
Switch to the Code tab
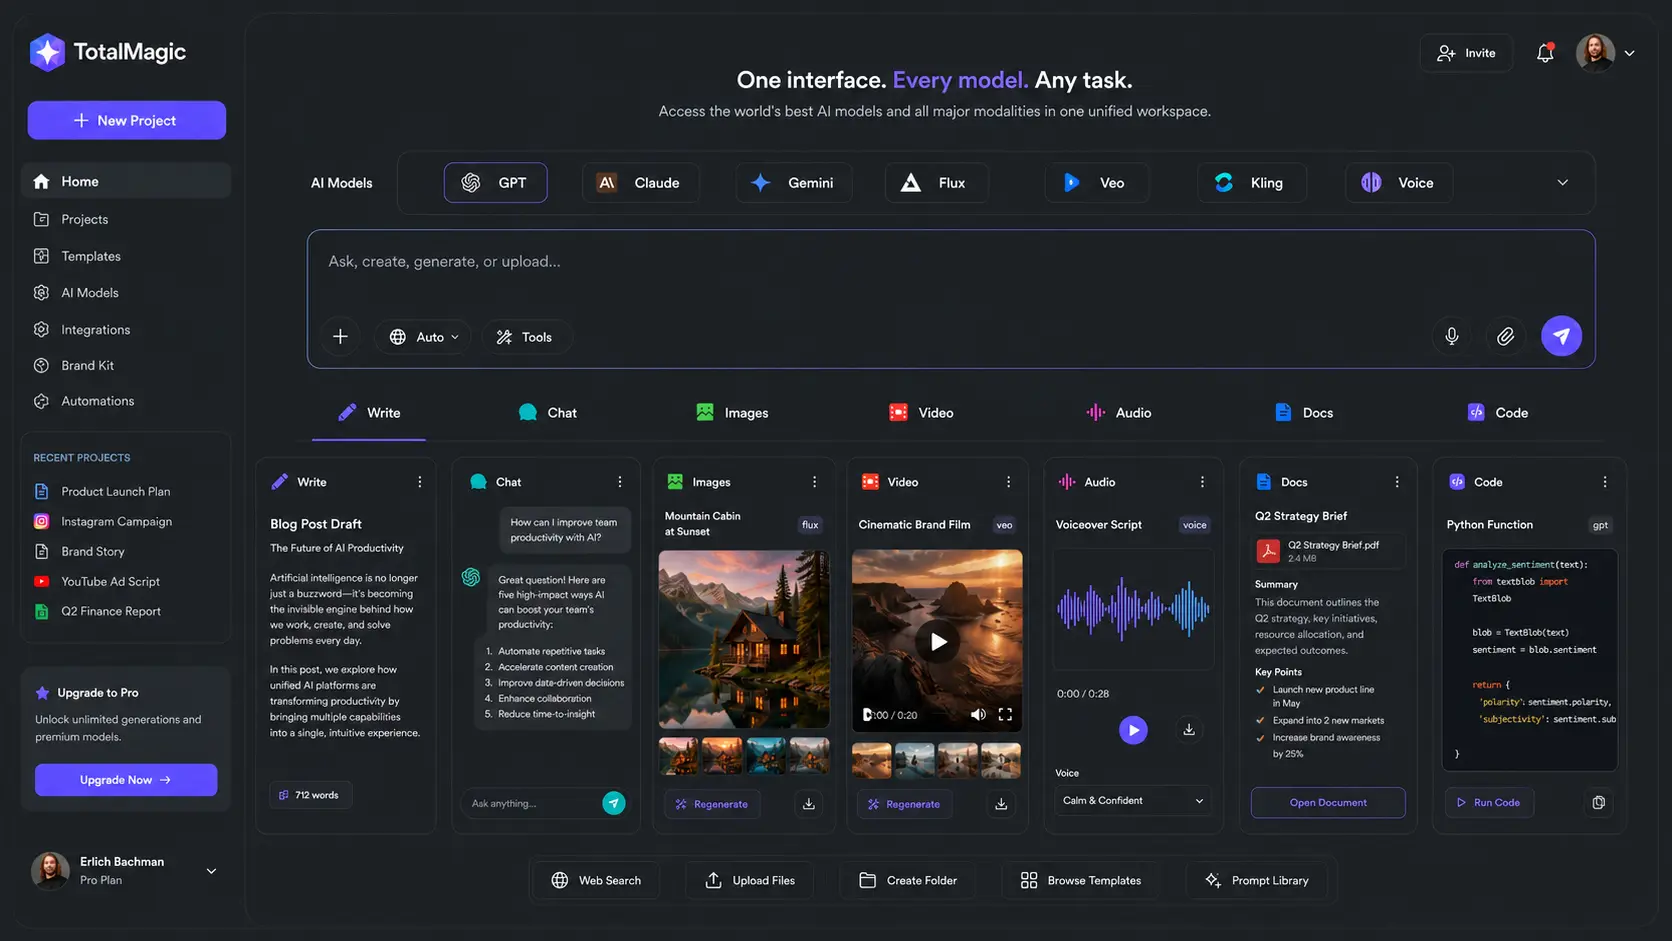tap(1497, 413)
